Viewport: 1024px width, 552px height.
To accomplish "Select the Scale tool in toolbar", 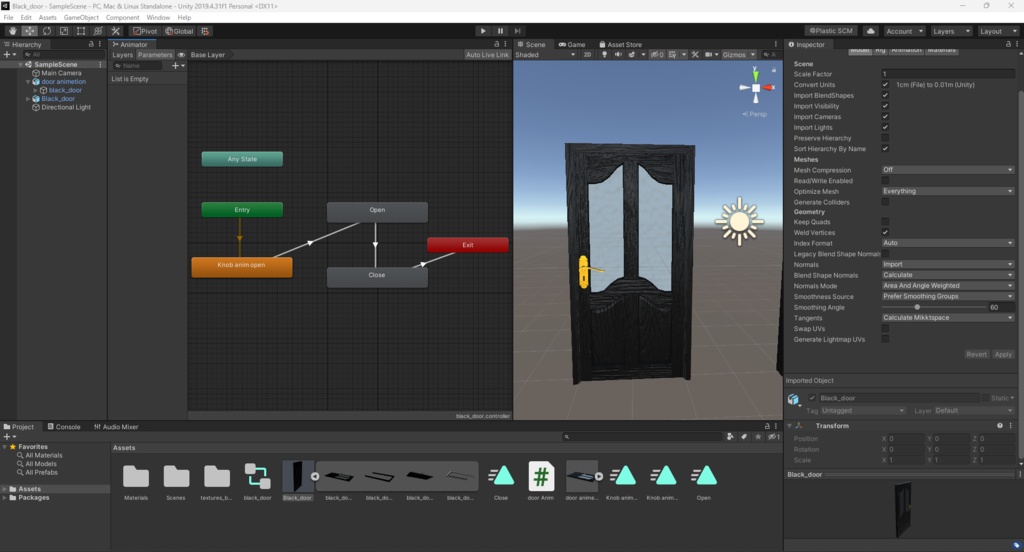I will (64, 31).
